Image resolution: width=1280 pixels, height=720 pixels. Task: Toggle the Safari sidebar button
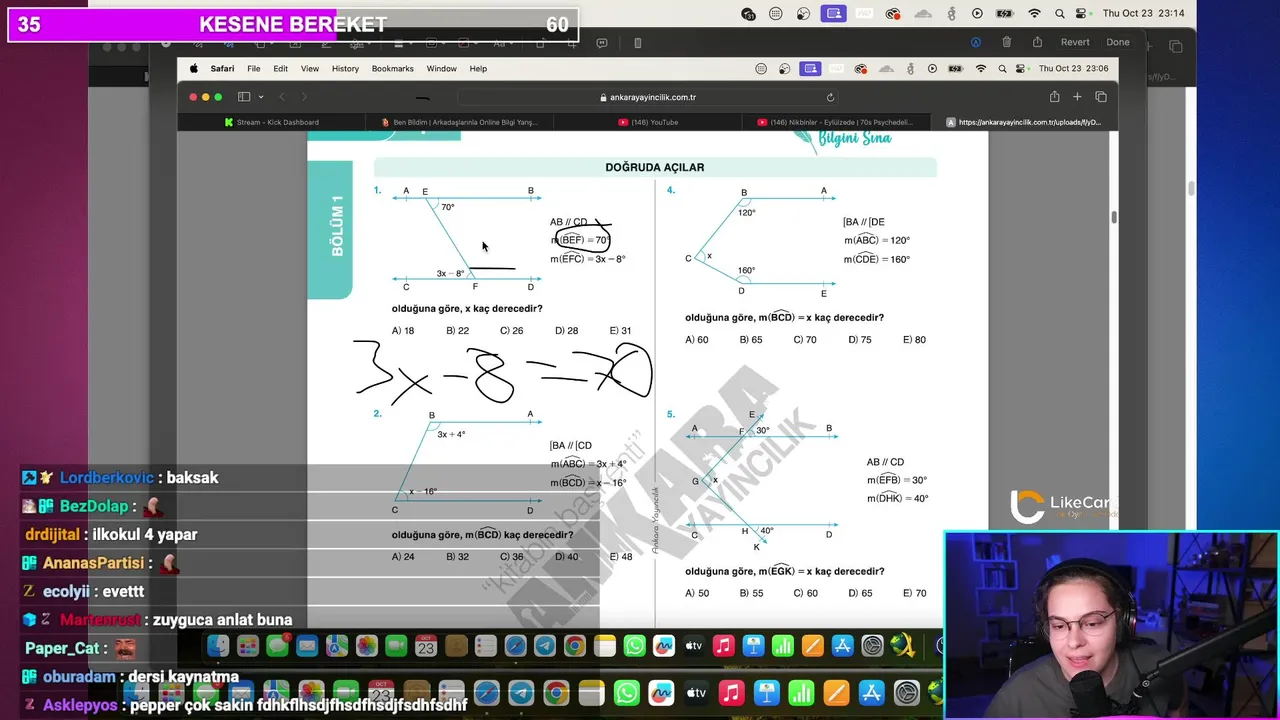coord(244,97)
